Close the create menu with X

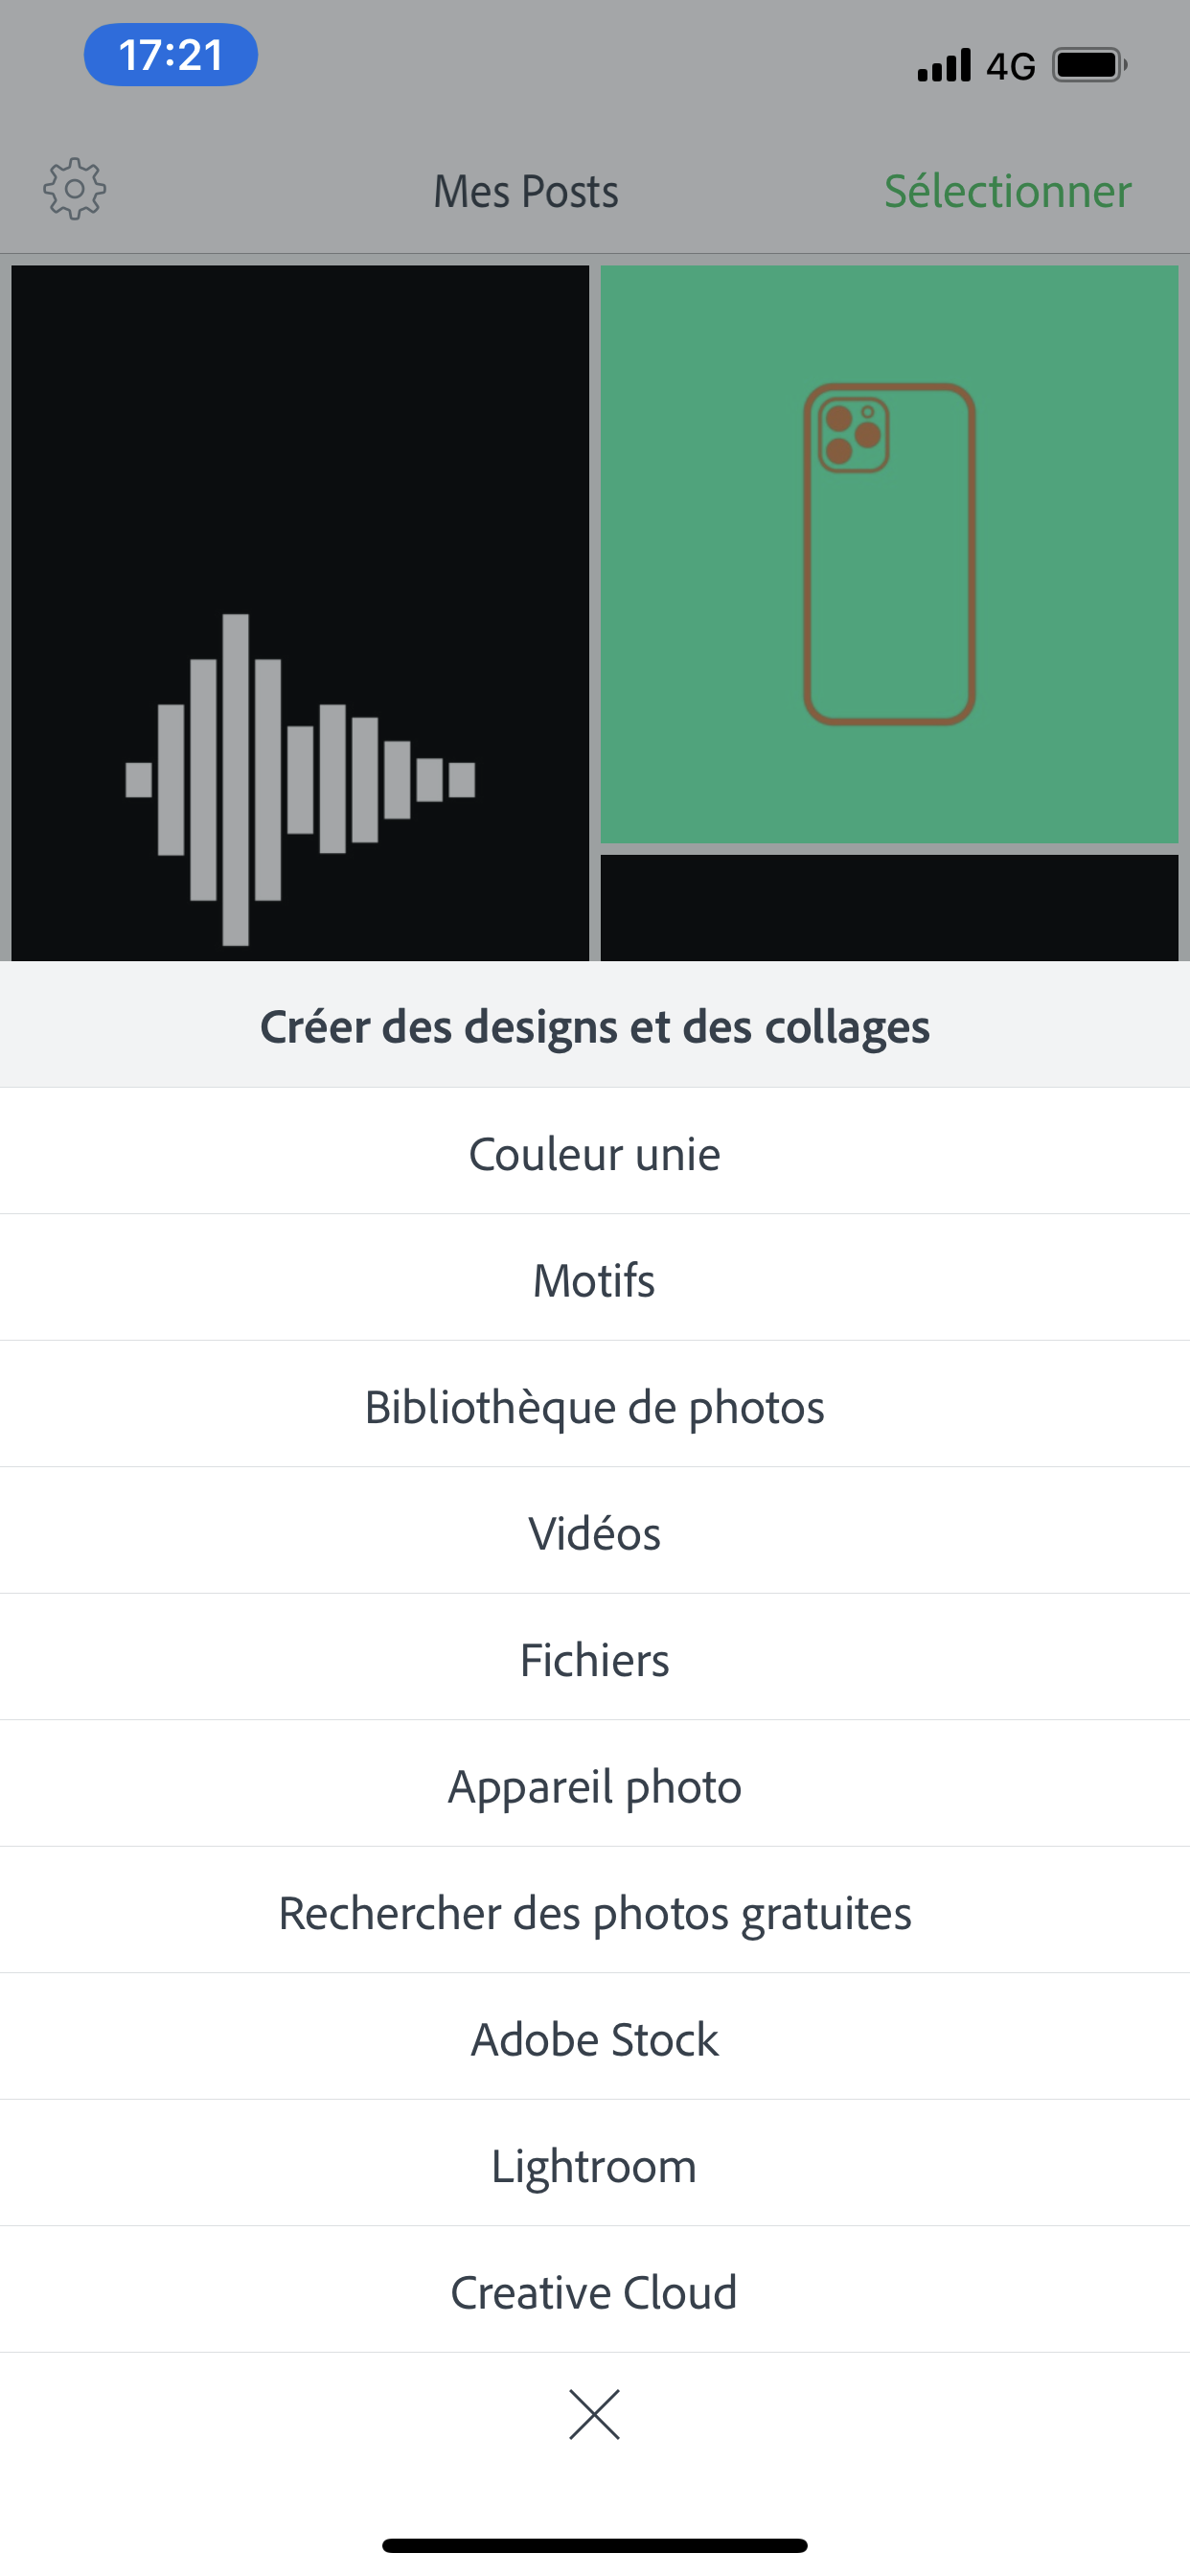click(594, 2414)
